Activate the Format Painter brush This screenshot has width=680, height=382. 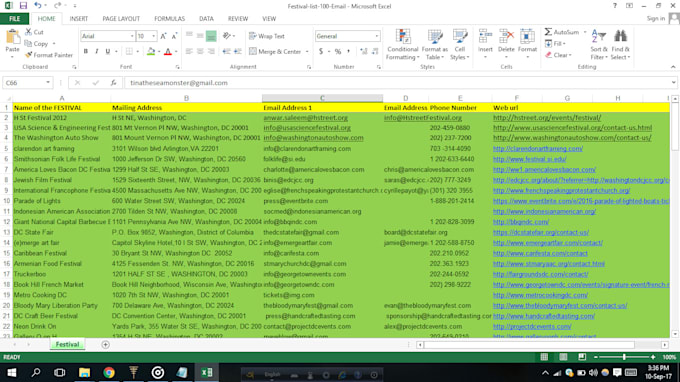tap(49, 55)
